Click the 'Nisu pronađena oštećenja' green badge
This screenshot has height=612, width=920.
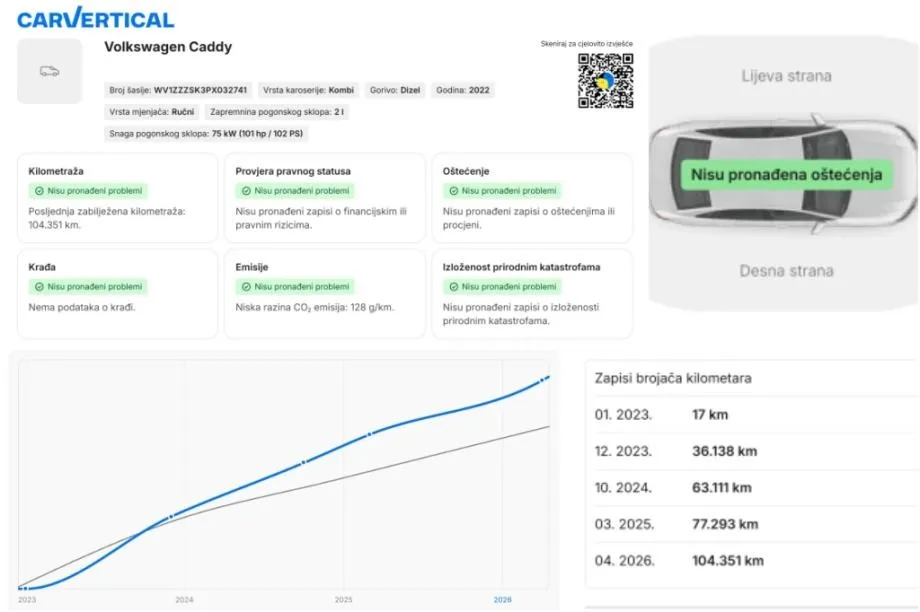[x=786, y=175]
